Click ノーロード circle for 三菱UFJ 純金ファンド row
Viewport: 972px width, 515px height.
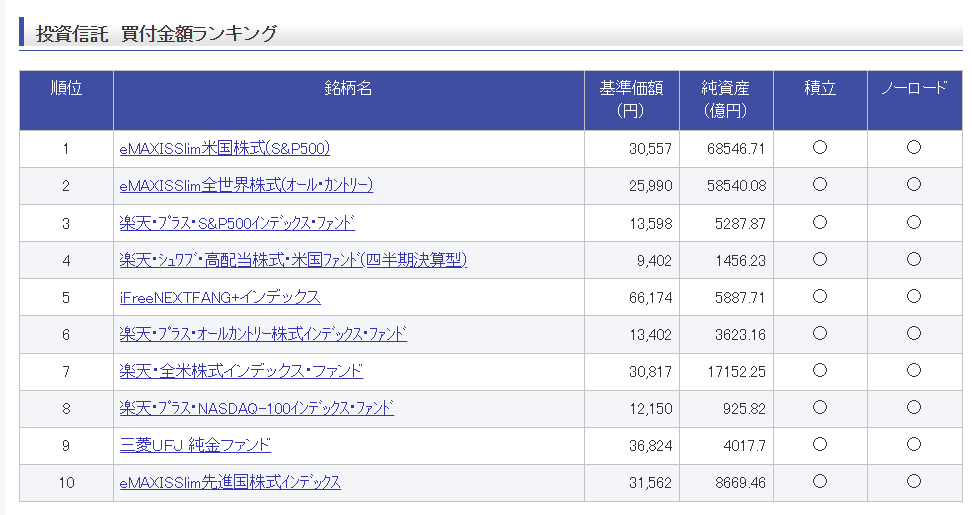914,444
